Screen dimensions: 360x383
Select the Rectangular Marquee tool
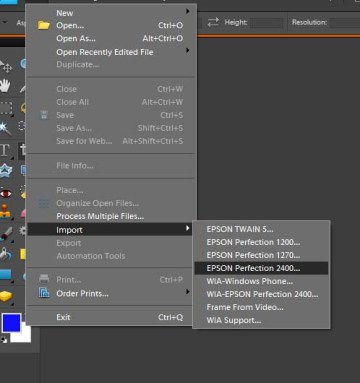(6, 108)
